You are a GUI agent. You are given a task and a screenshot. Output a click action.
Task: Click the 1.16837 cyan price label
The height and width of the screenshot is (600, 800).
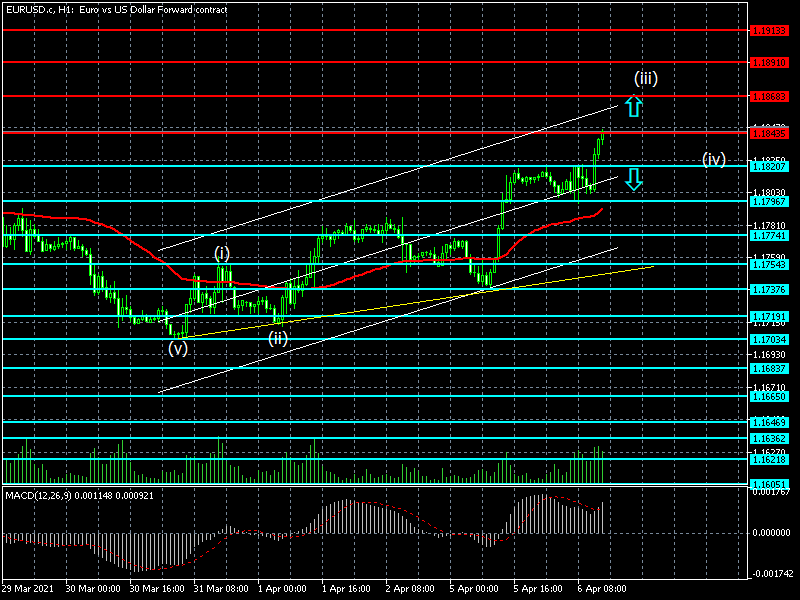pos(769,368)
